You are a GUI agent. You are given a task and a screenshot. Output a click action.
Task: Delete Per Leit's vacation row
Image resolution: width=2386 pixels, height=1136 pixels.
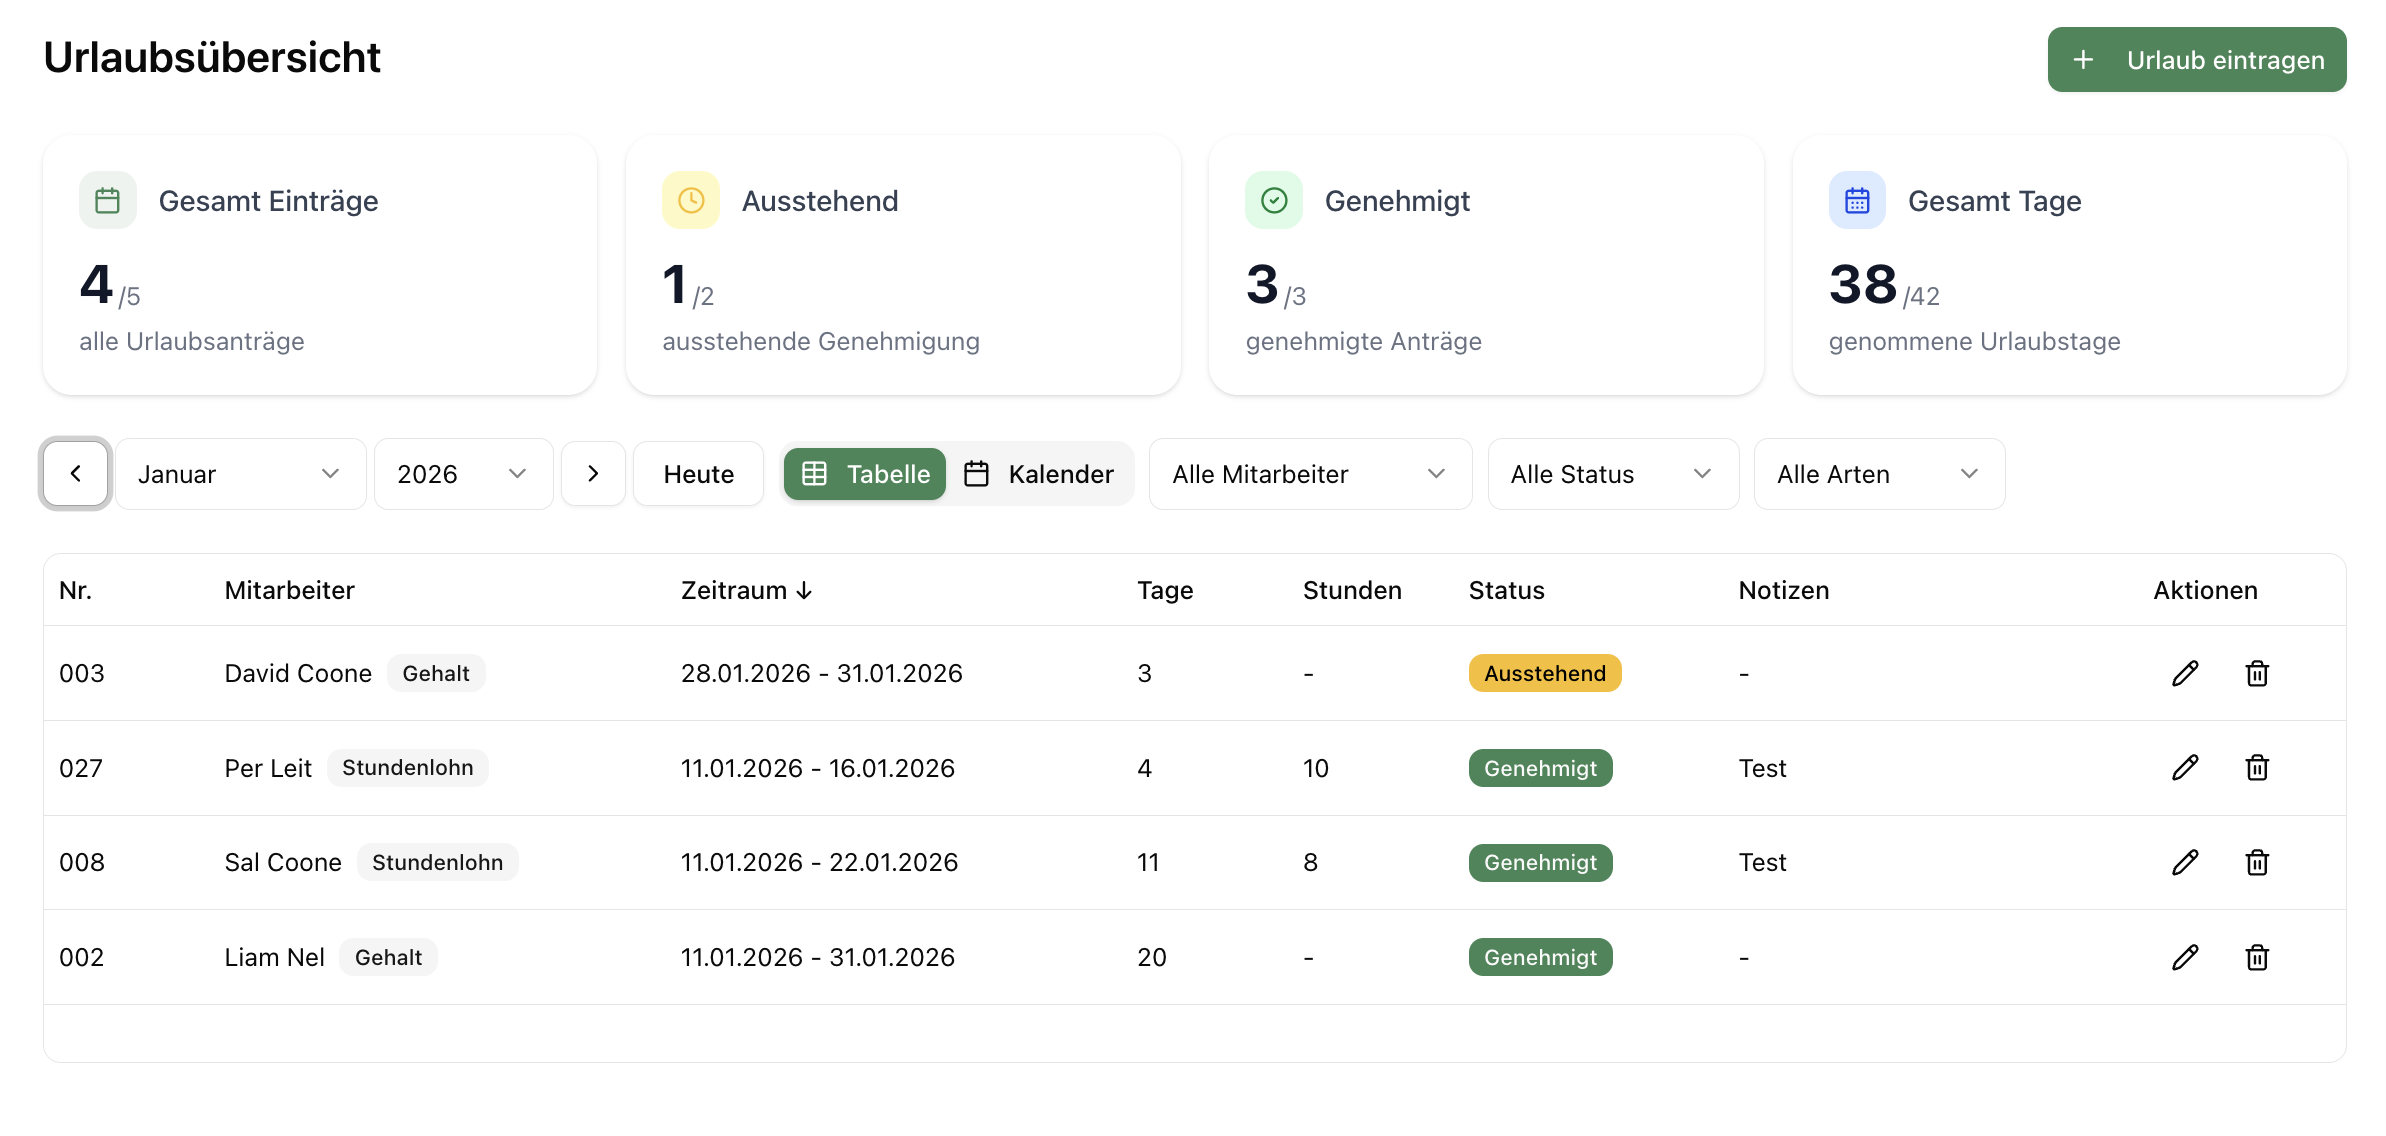coord(2257,768)
